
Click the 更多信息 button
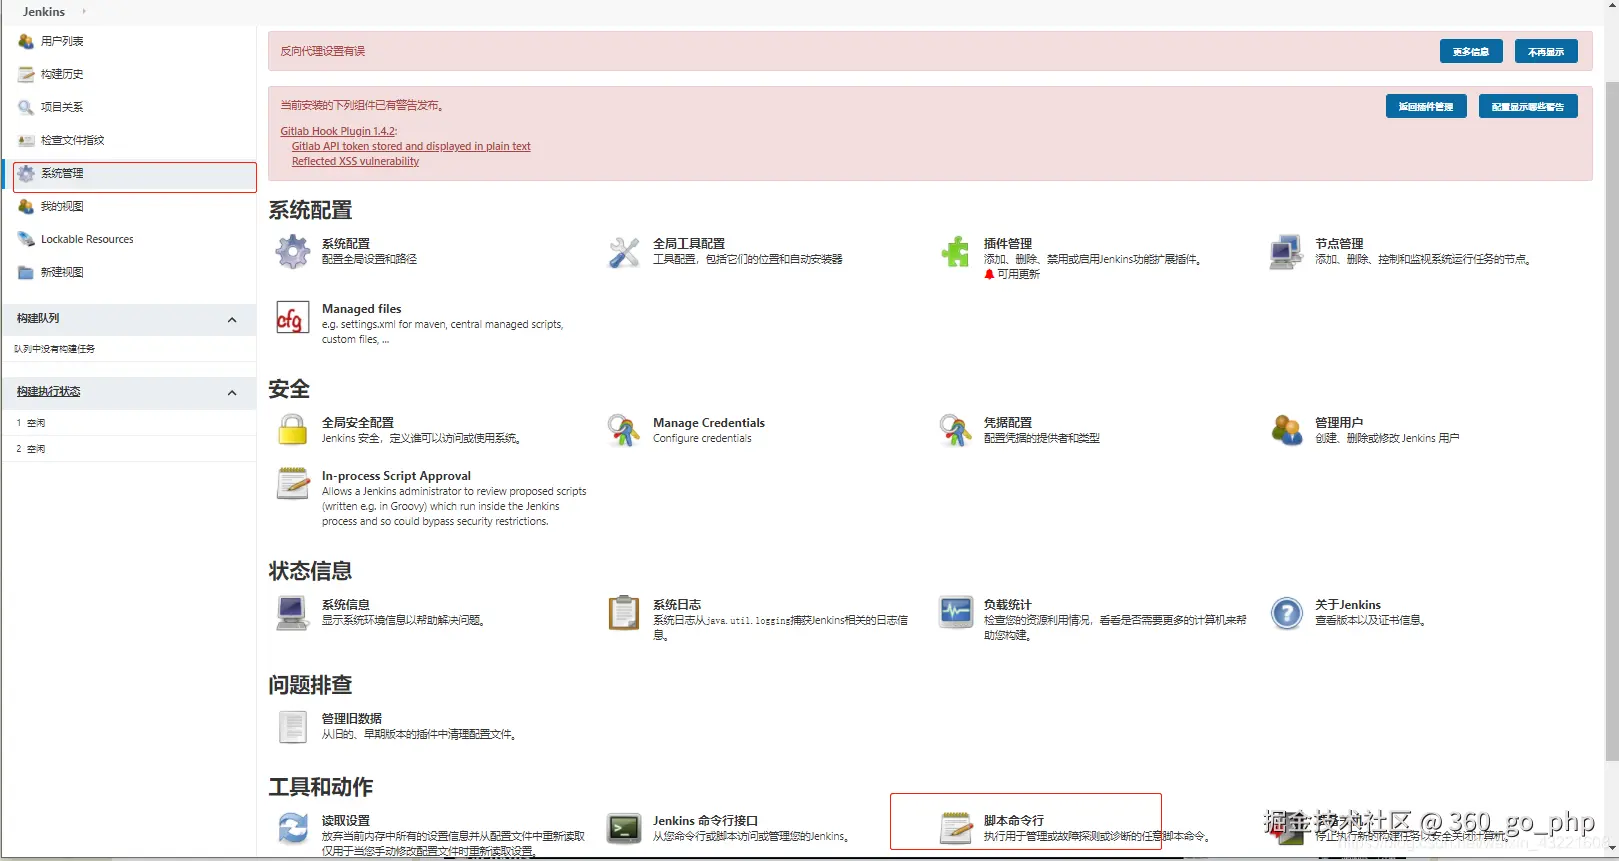pos(1471,51)
